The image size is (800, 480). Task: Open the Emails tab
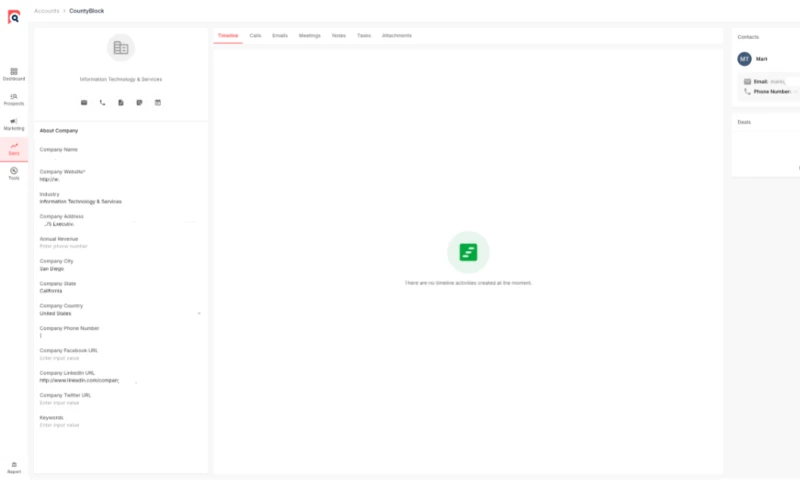(x=280, y=36)
